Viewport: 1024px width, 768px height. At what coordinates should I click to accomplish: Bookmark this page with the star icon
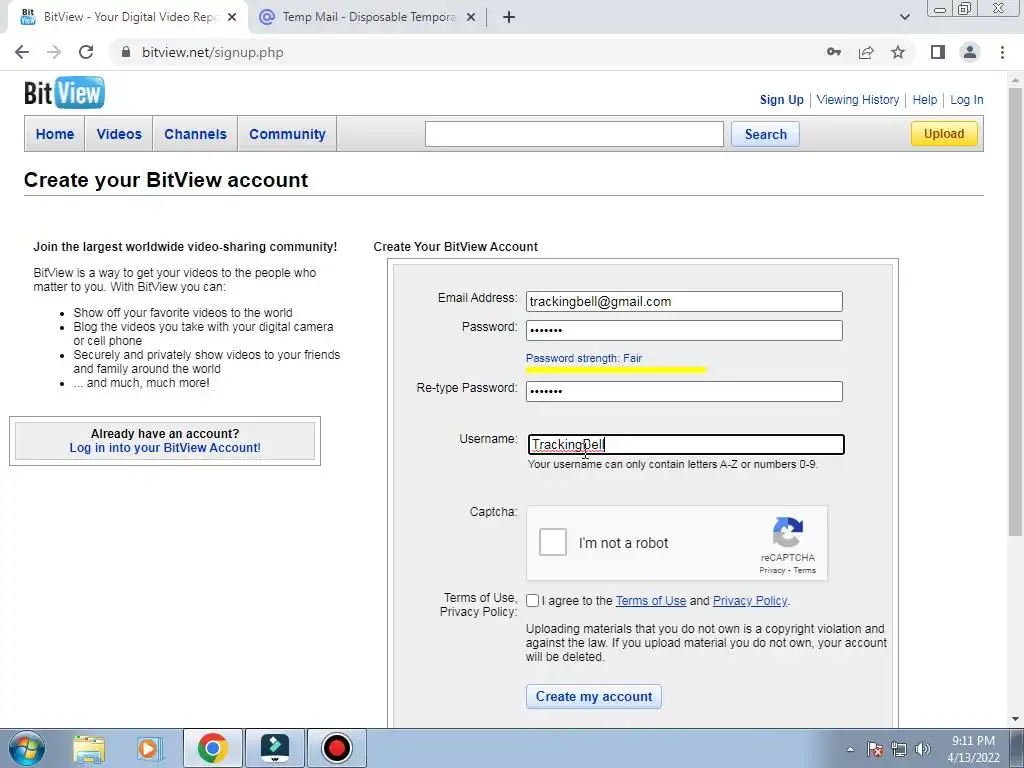pyautogui.click(x=898, y=52)
